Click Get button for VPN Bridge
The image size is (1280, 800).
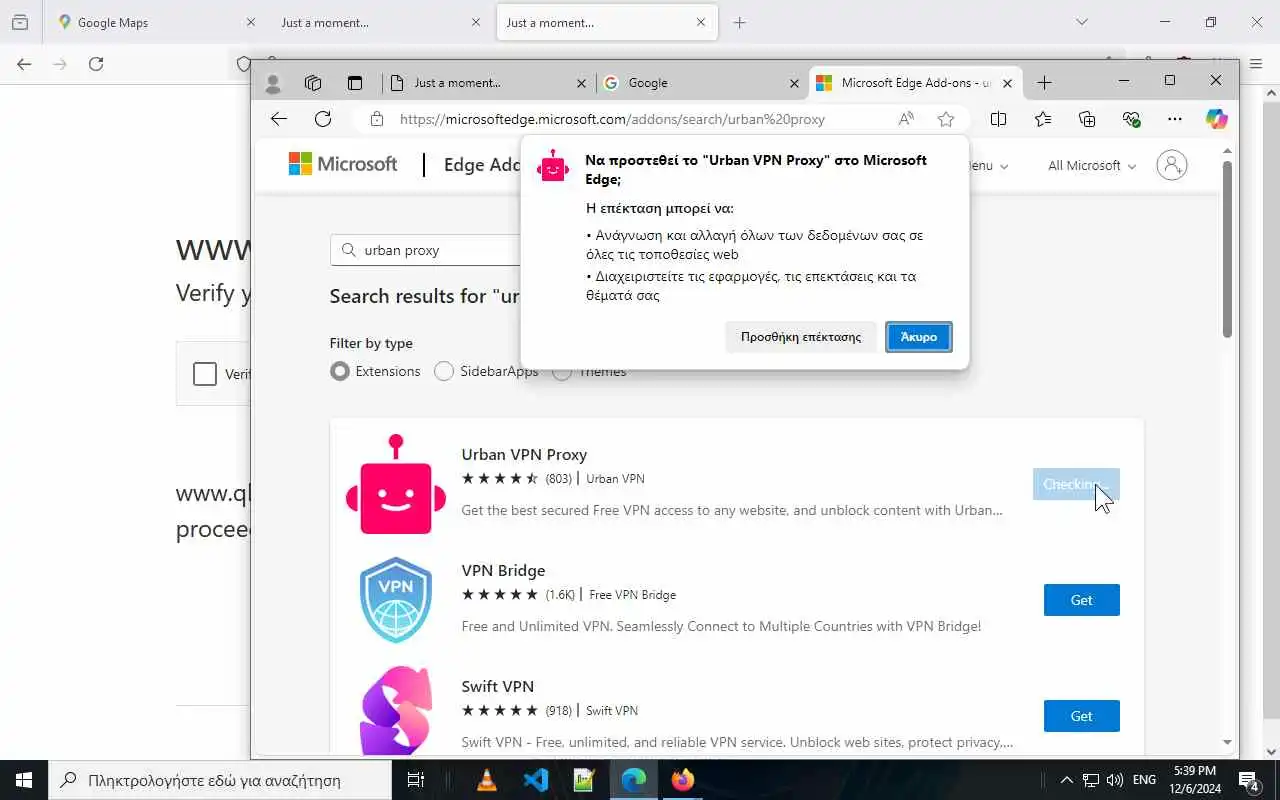(x=1082, y=600)
